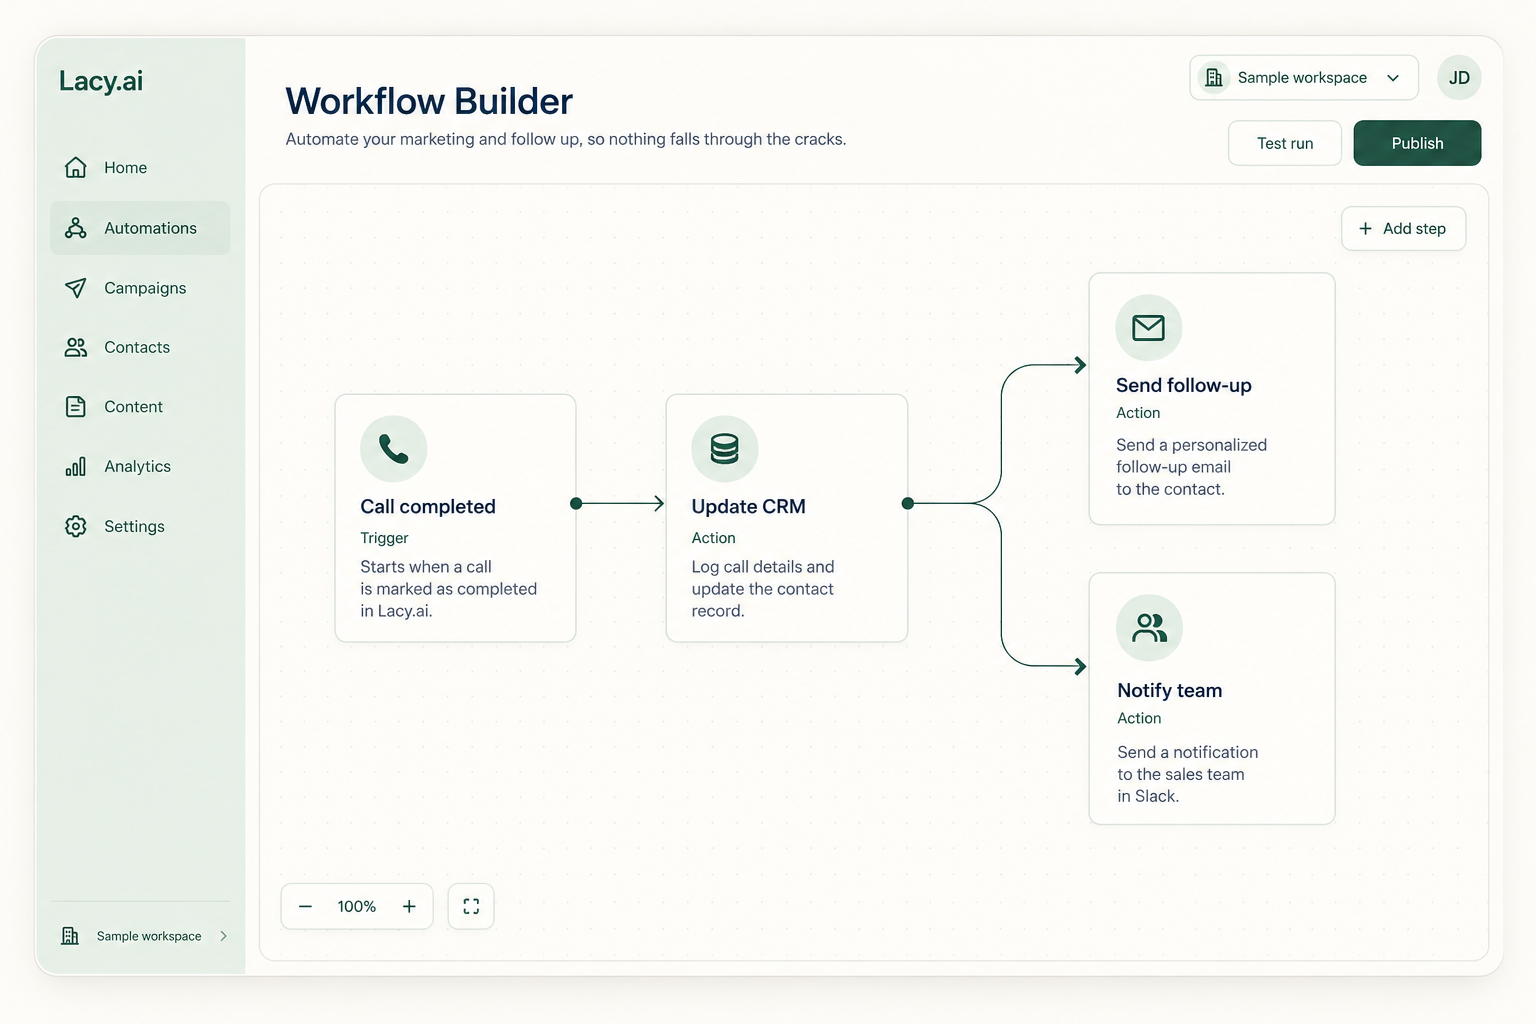
Task: Click the Contacts people icon in sidebar
Action: (76, 347)
